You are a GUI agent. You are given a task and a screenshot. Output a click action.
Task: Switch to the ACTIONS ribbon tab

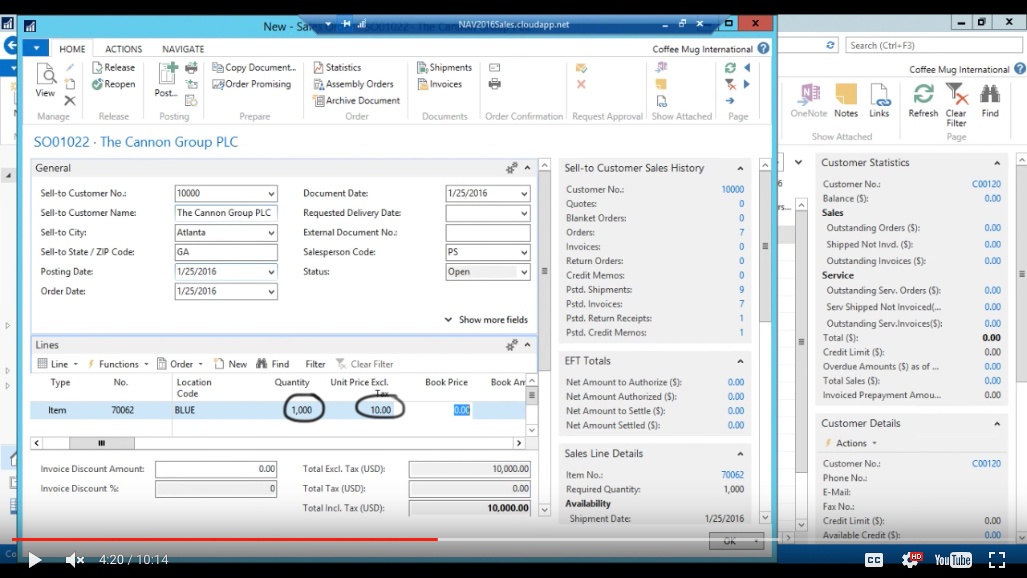click(x=123, y=49)
